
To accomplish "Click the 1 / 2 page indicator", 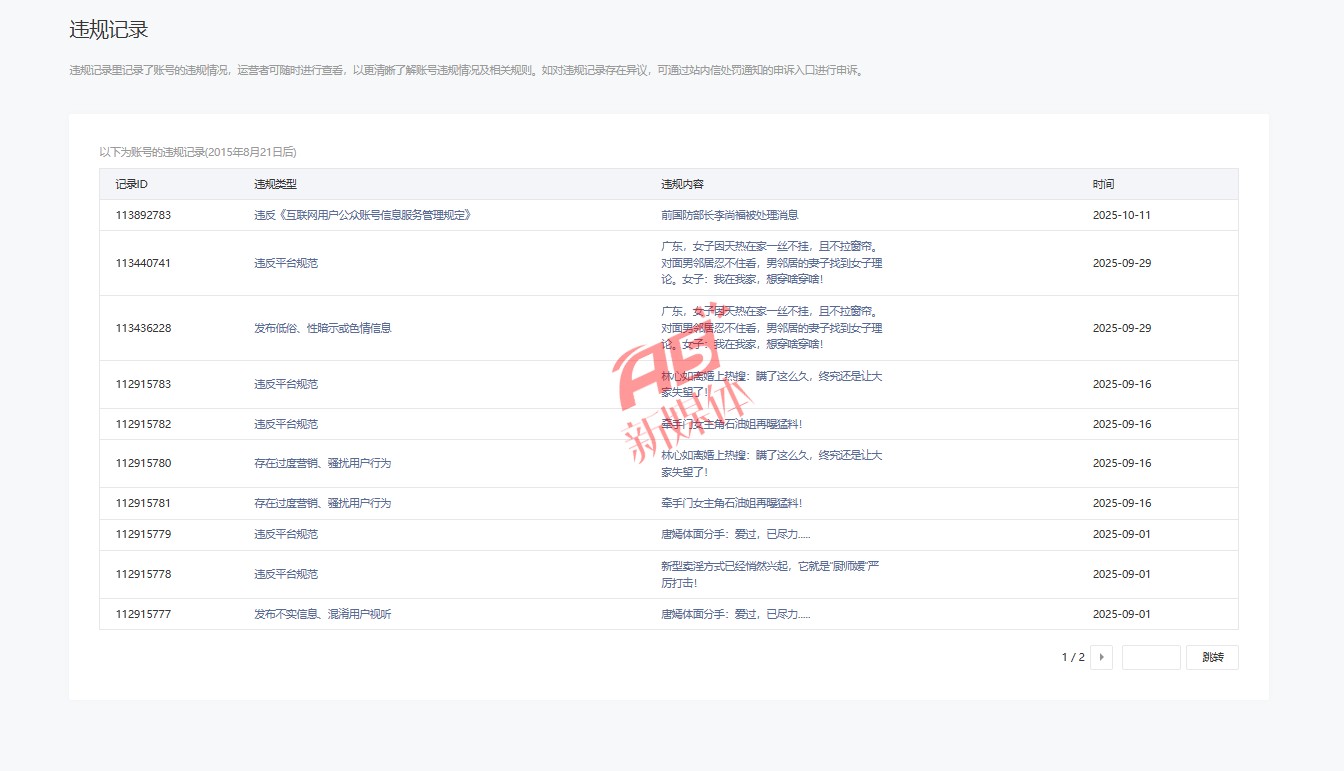I will tap(1072, 657).
